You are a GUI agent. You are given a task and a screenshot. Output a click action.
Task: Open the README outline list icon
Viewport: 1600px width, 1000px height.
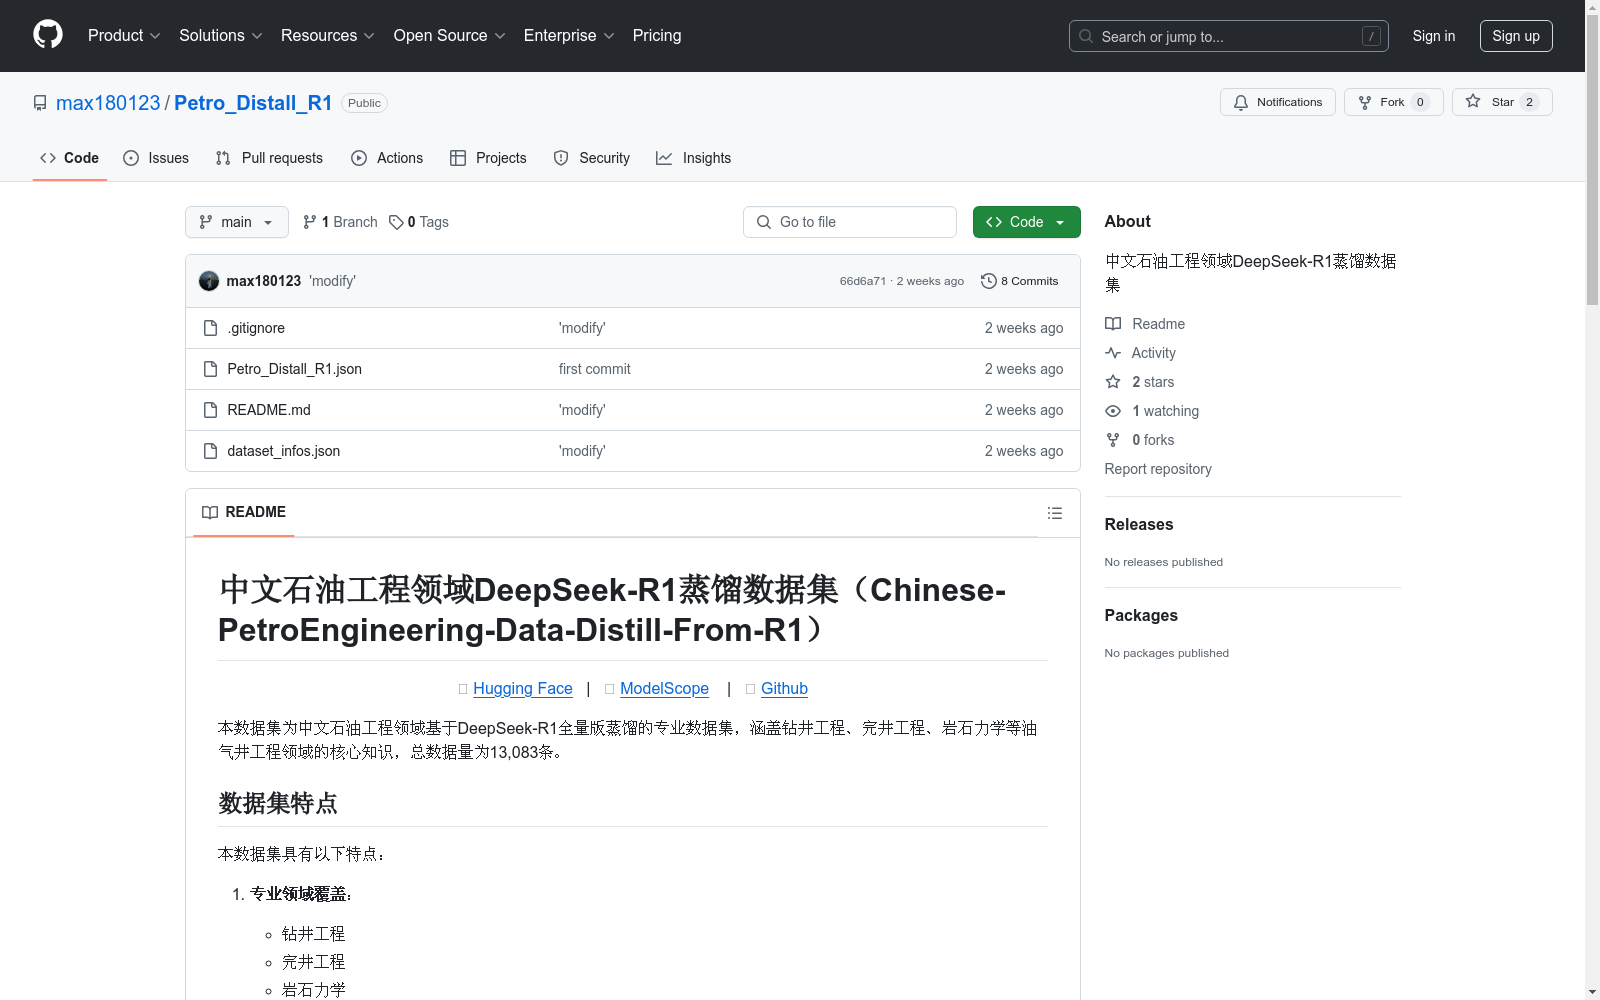tap(1055, 513)
